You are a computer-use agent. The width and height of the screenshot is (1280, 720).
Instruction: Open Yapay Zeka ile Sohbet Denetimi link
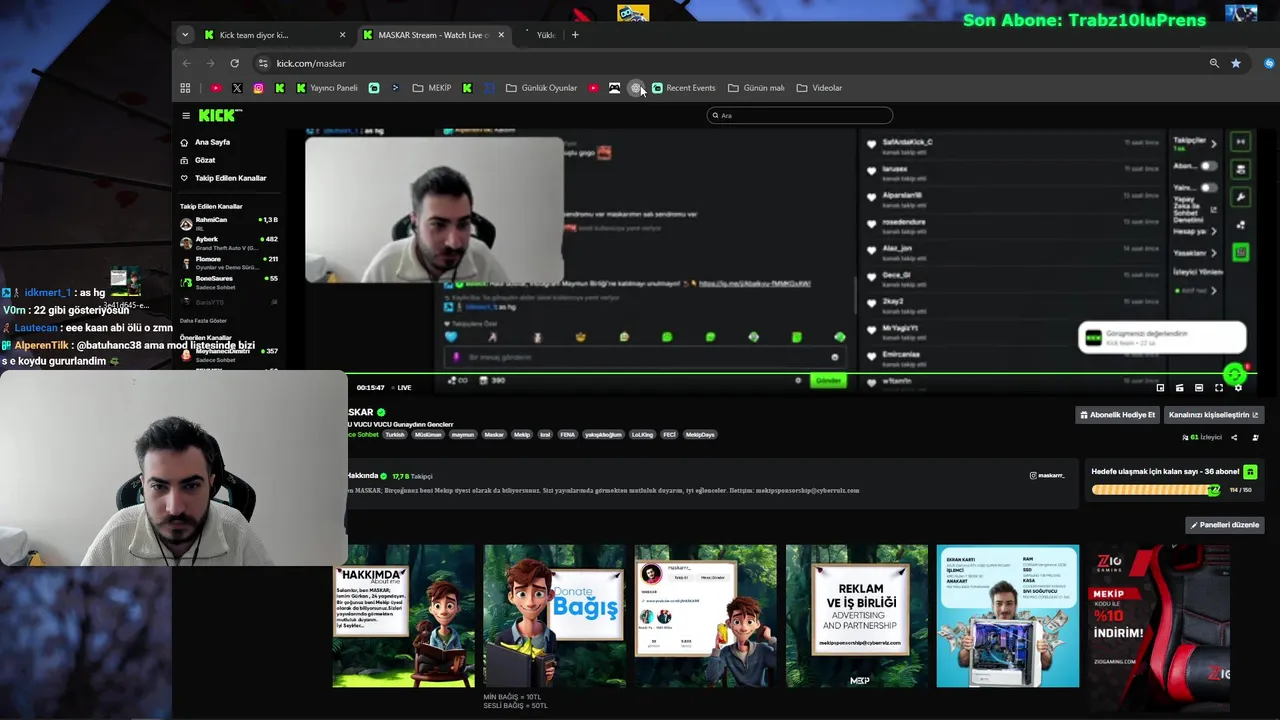pyautogui.click(x=1194, y=209)
